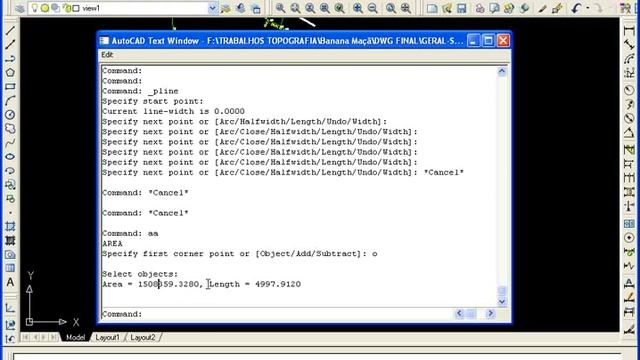Select the Polyline draw tool
Screen dimensions: 640x360
coord(10,58)
